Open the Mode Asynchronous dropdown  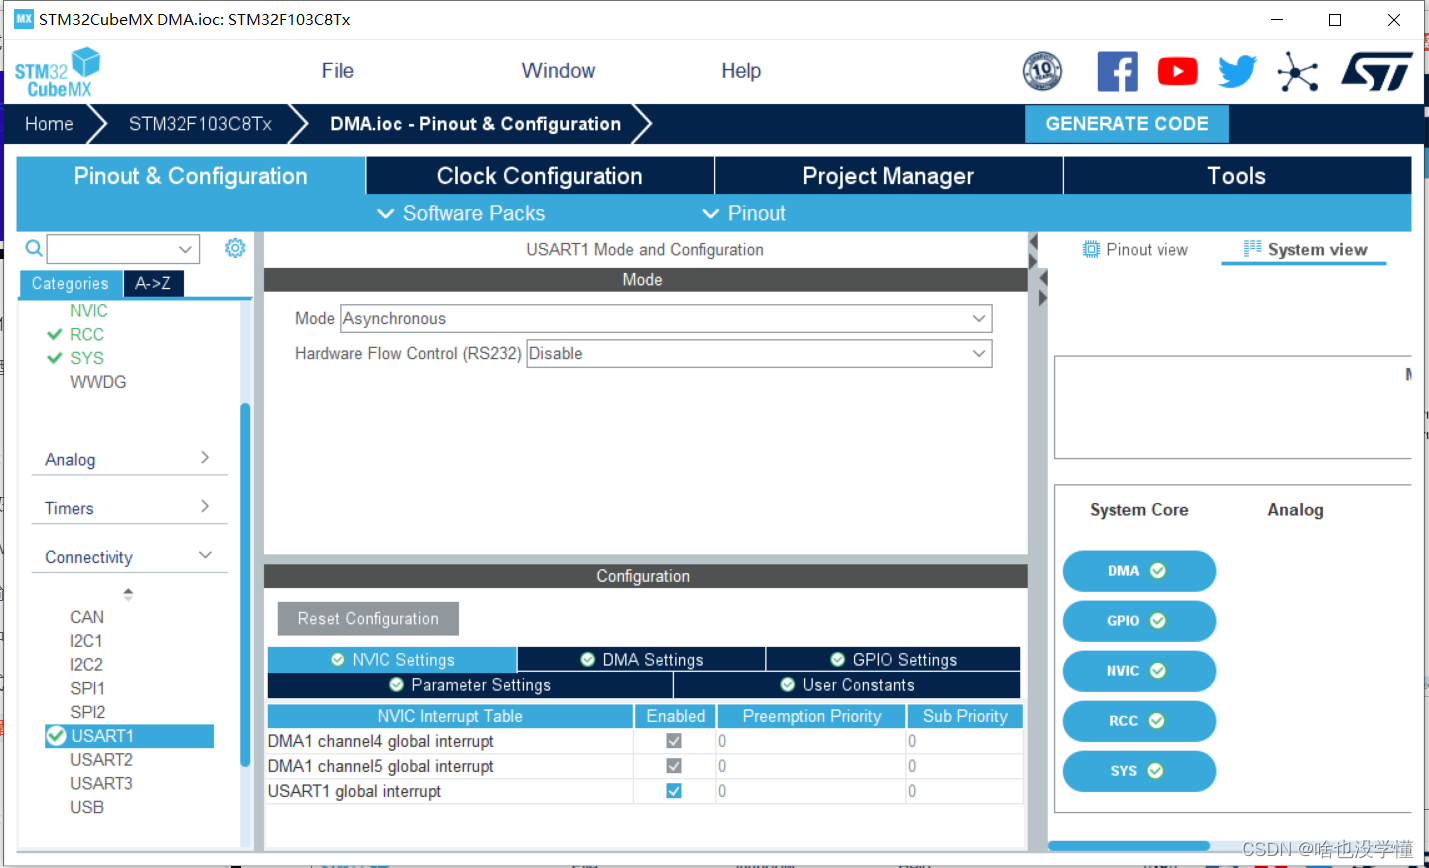tap(666, 318)
